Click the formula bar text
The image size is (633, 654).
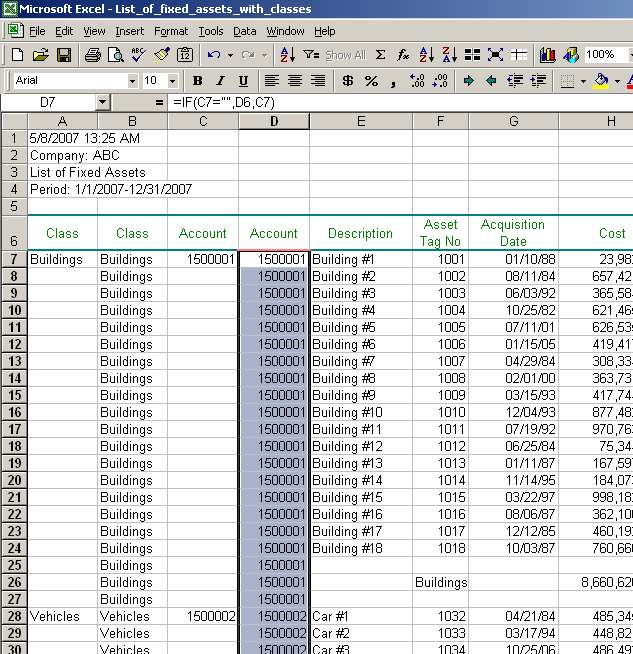tap(224, 103)
